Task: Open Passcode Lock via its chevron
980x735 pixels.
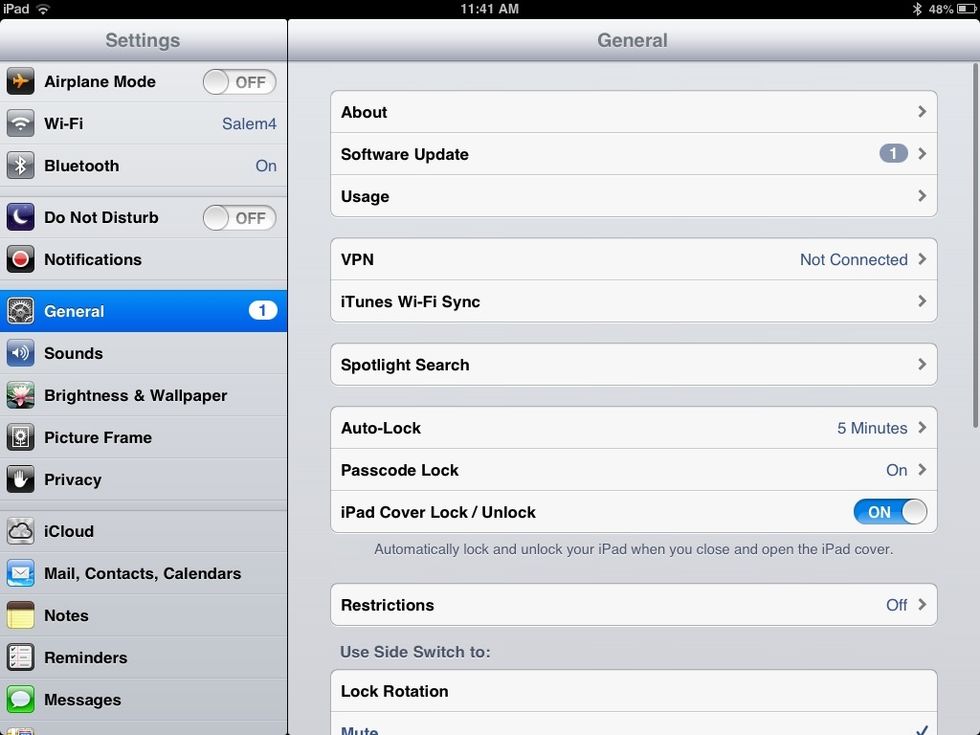Action: pos(922,469)
